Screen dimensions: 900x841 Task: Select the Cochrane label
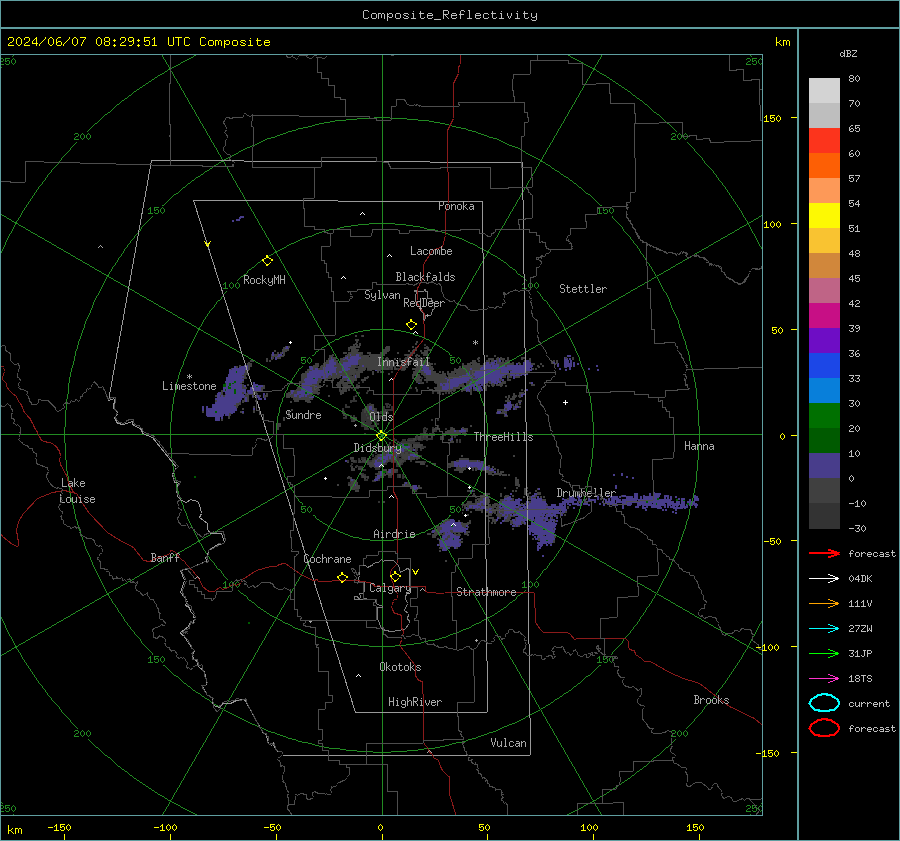[x=327, y=559]
